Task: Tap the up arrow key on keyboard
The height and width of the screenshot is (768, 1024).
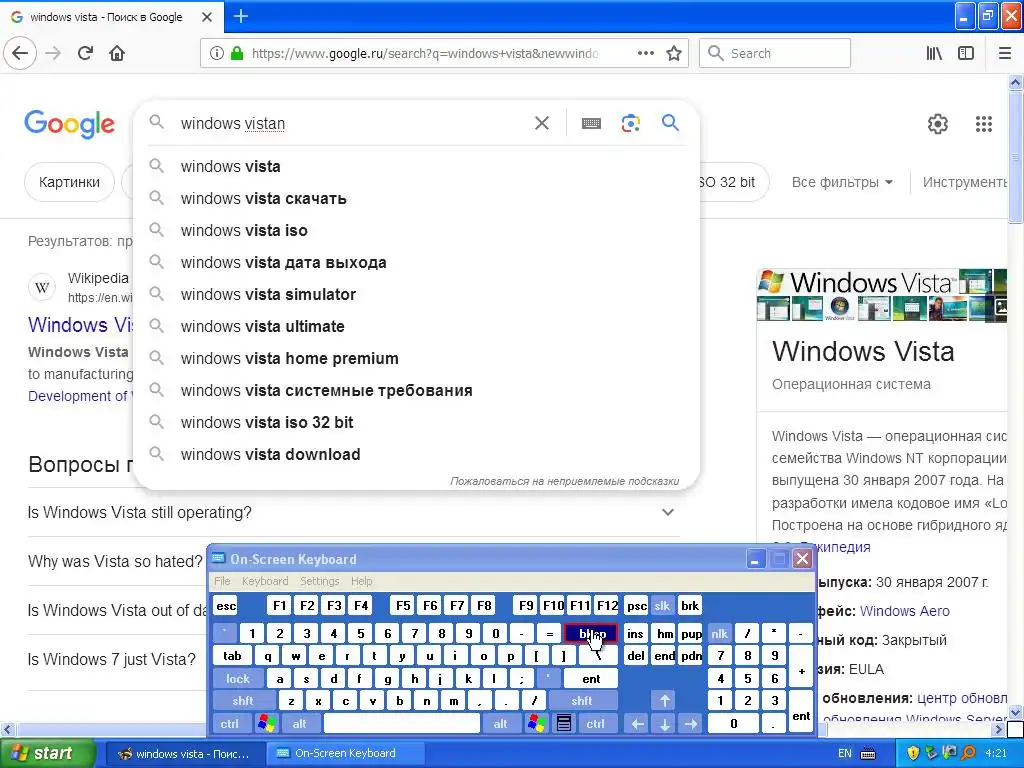Action: [664, 701]
